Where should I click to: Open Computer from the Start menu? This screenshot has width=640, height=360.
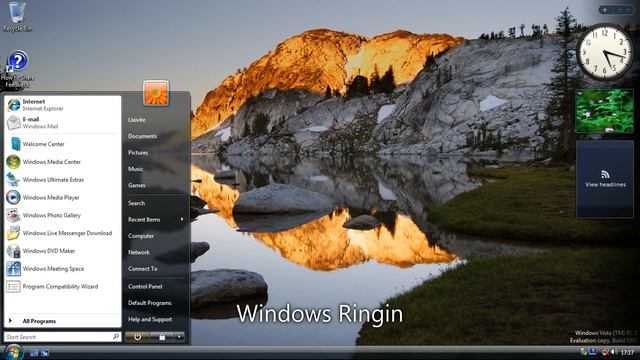point(141,236)
